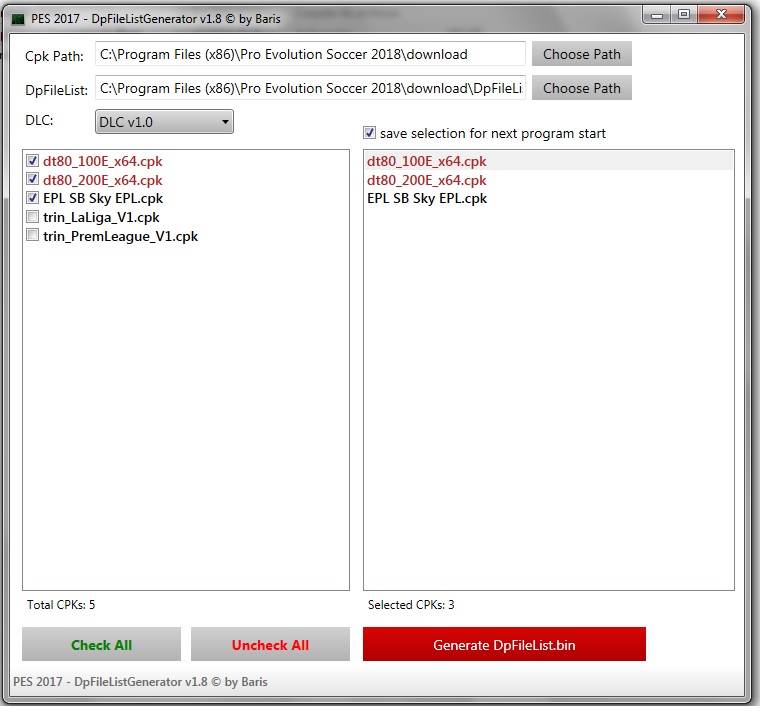Choose Path for DpFileList
The height and width of the screenshot is (716, 769).
click(582, 88)
